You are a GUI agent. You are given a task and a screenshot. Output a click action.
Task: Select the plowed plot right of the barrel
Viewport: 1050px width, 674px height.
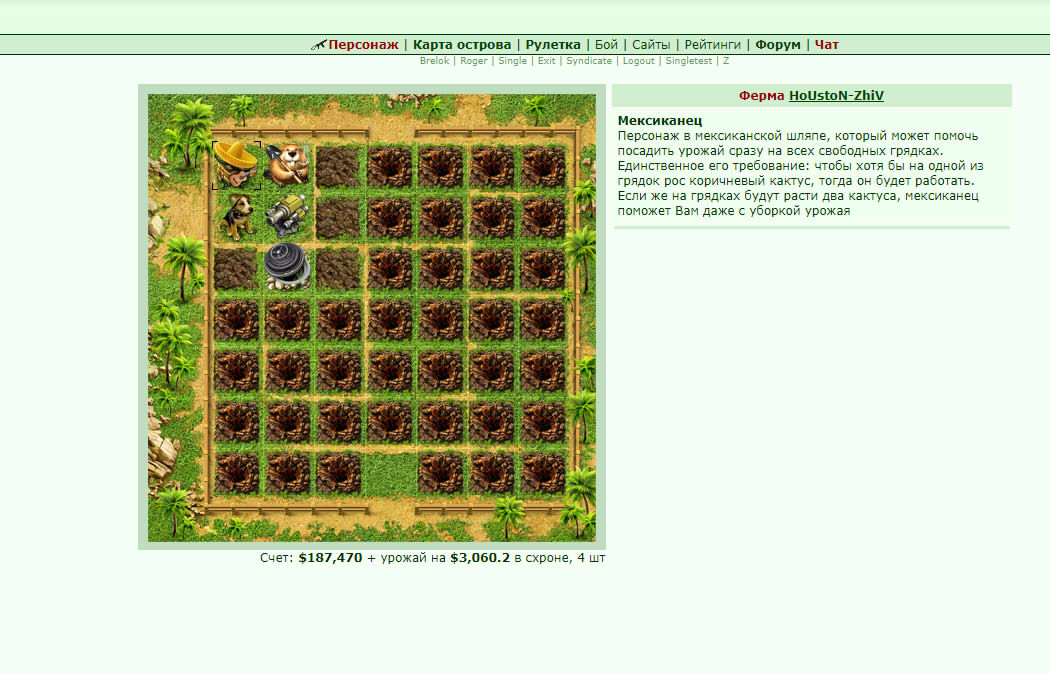338,268
